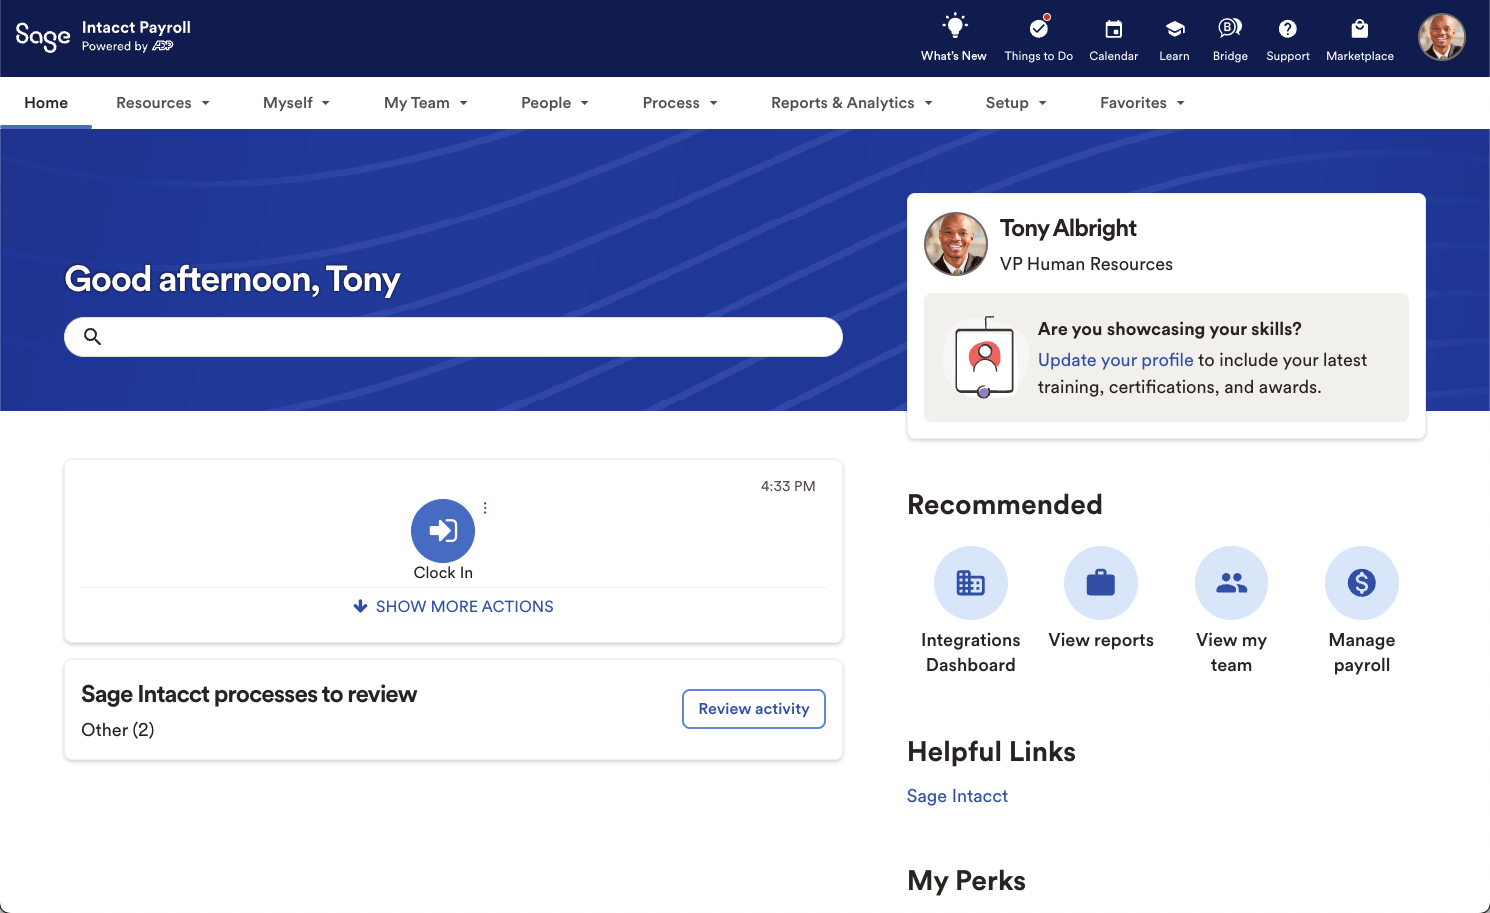Click the Learn graduation cap icon
Image resolution: width=1490 pixels, height=913 pixels.
1174,29
